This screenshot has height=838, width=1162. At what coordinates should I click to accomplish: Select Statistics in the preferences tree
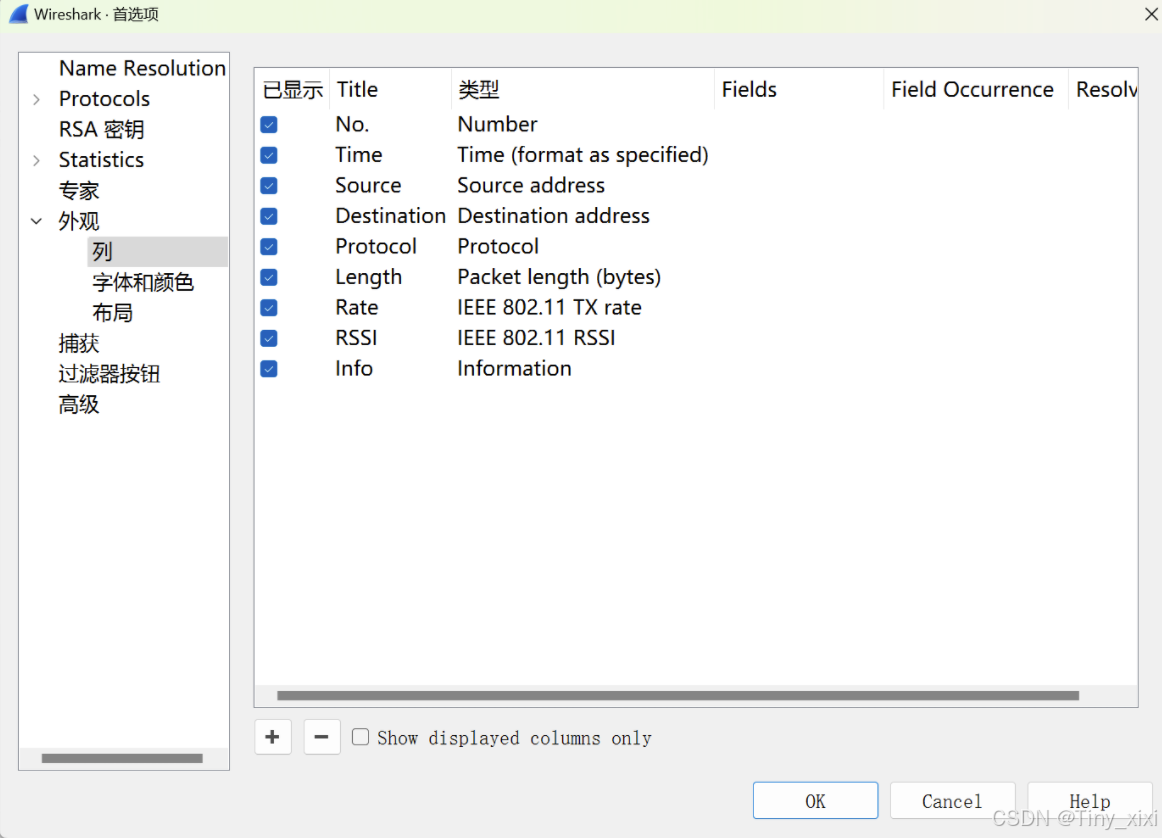[x=102, y=160]
